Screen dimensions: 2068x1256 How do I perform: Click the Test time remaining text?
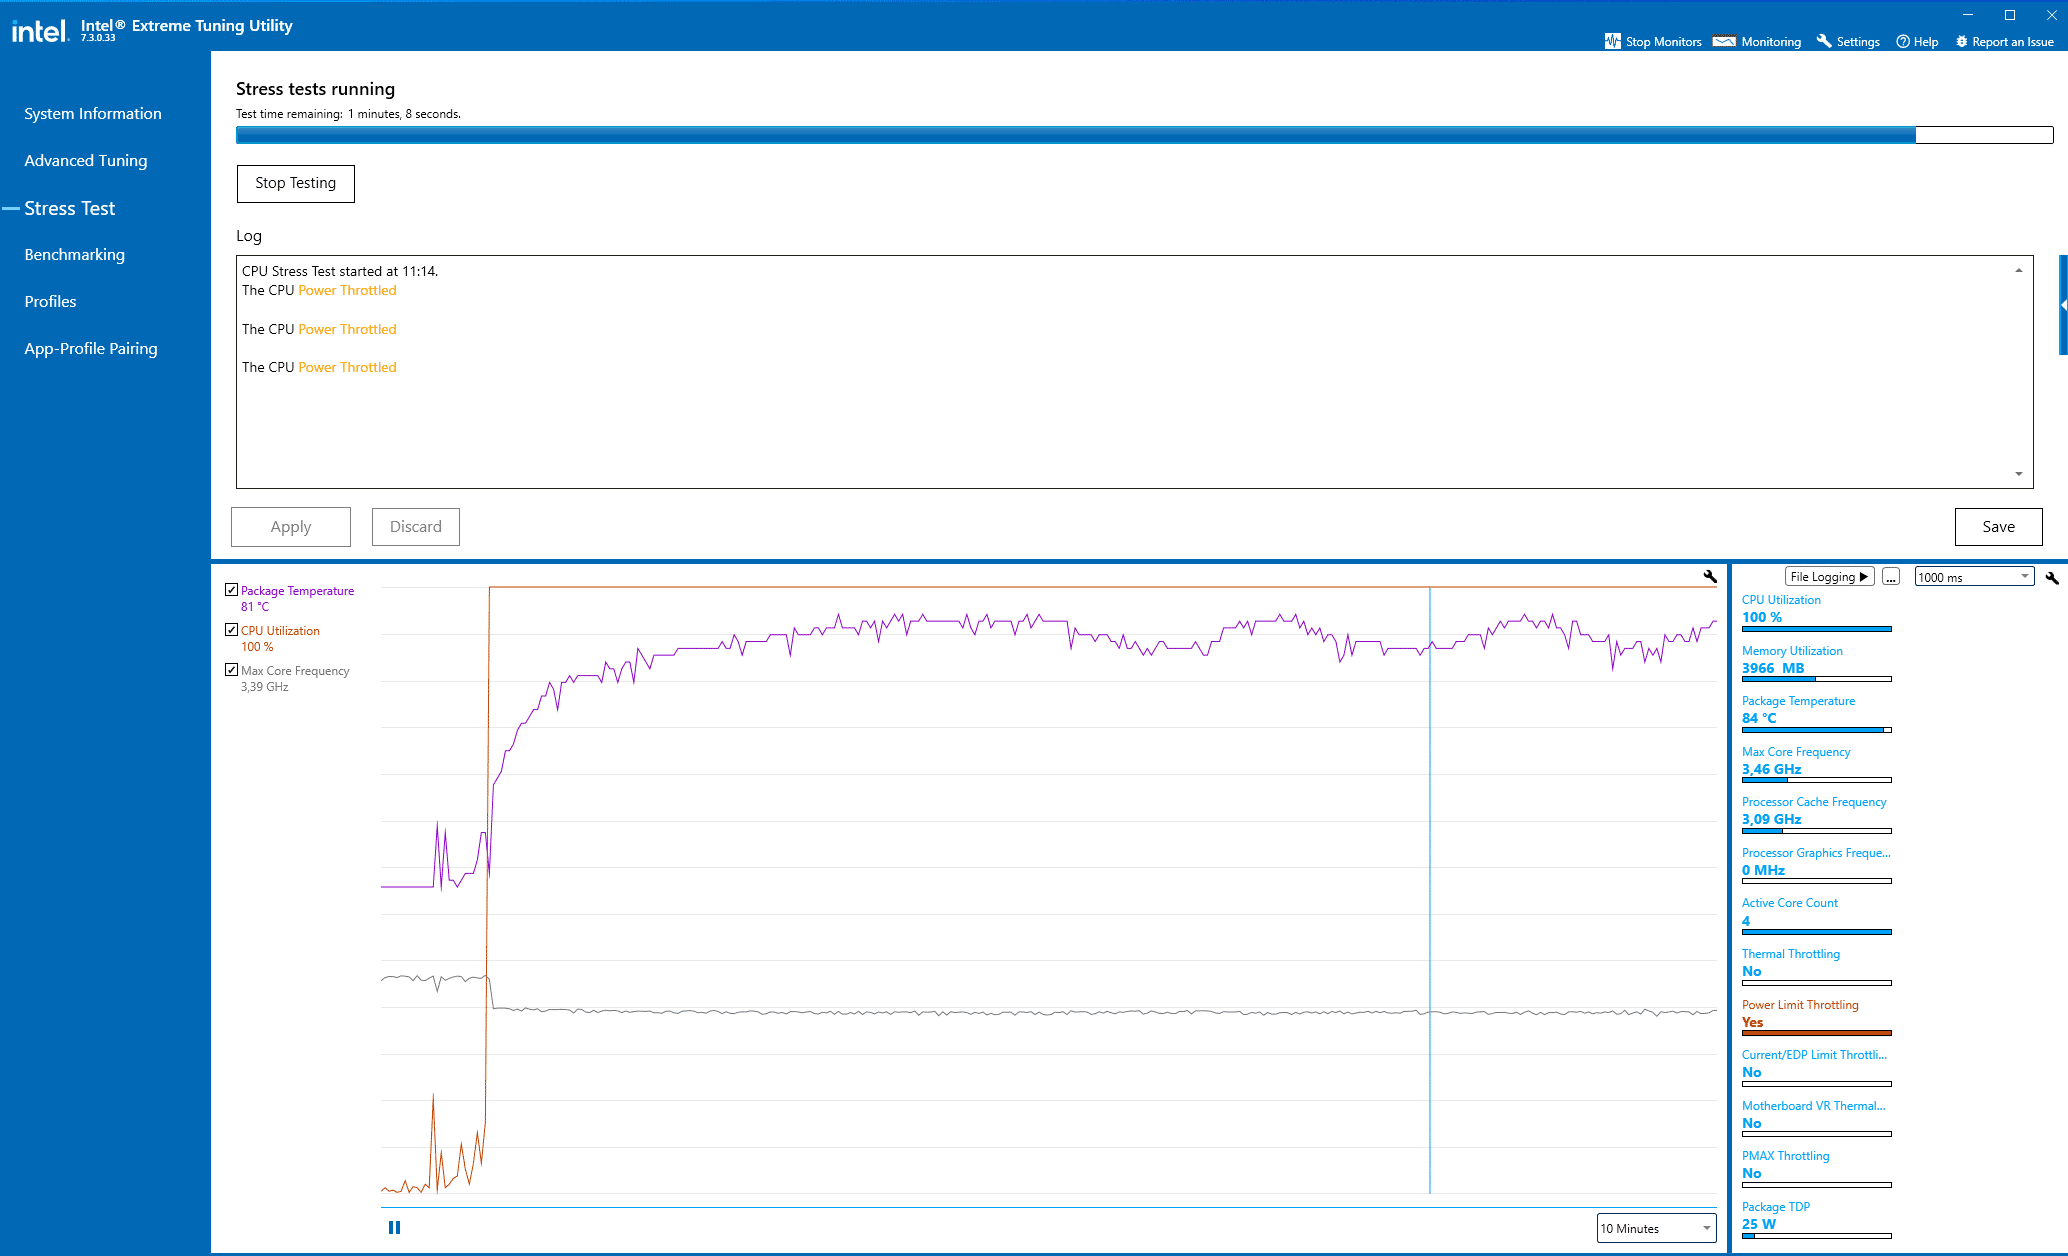[x=348, y=114]
